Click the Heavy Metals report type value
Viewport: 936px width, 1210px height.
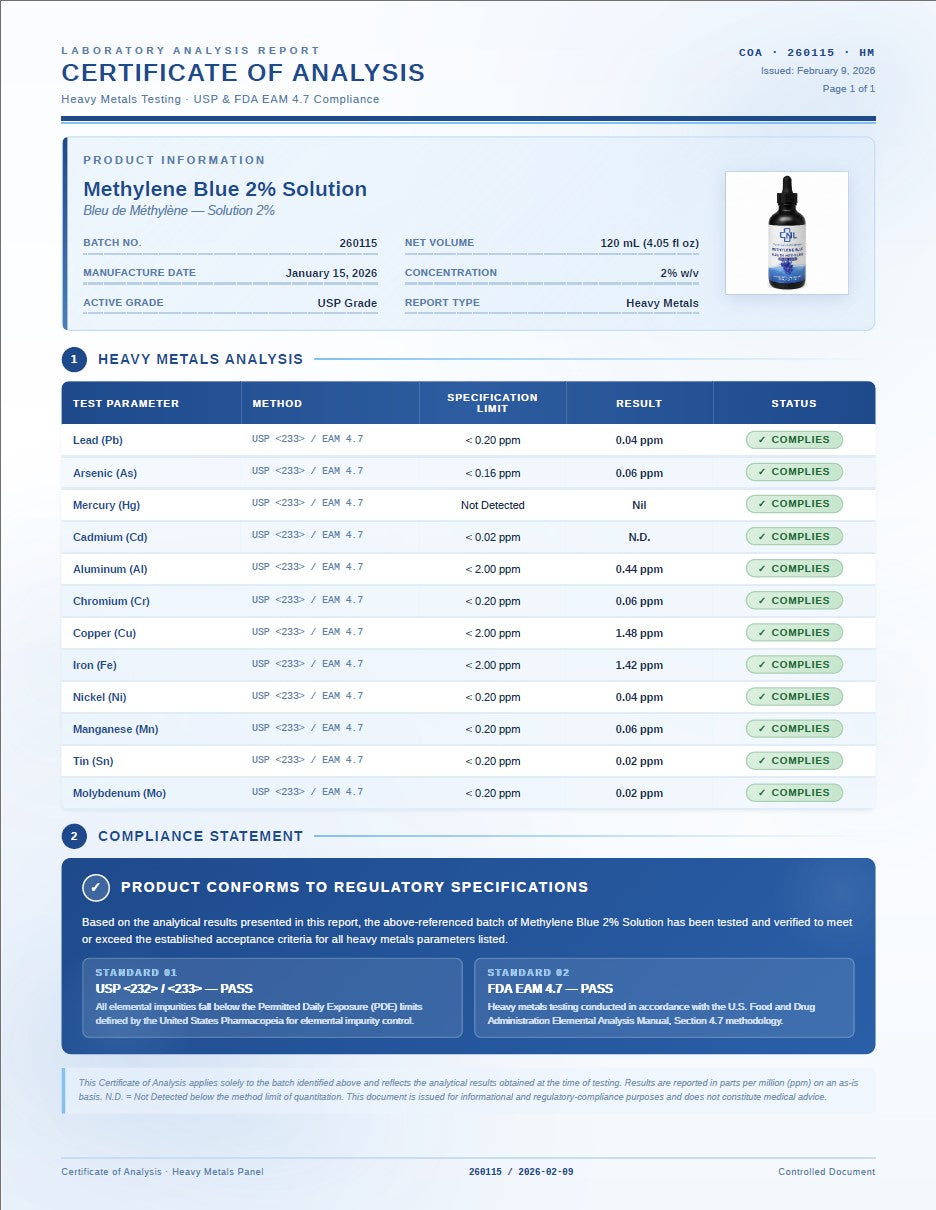[662, 303]
